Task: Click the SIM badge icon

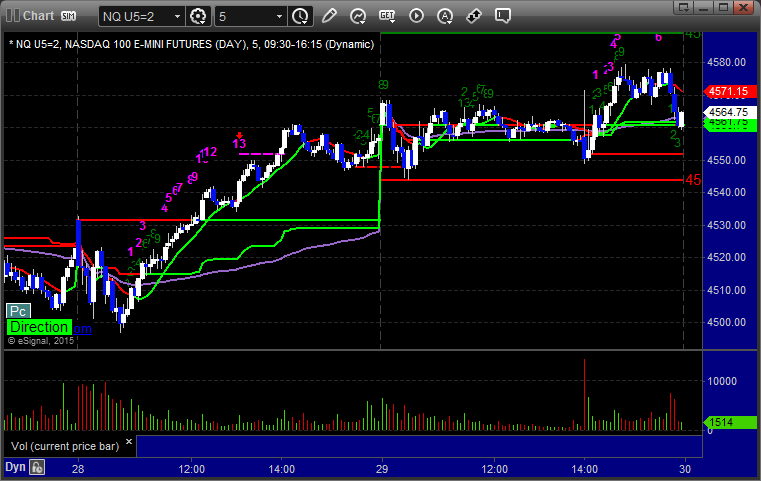Action: pyautogui.click(x=68, y=16)
